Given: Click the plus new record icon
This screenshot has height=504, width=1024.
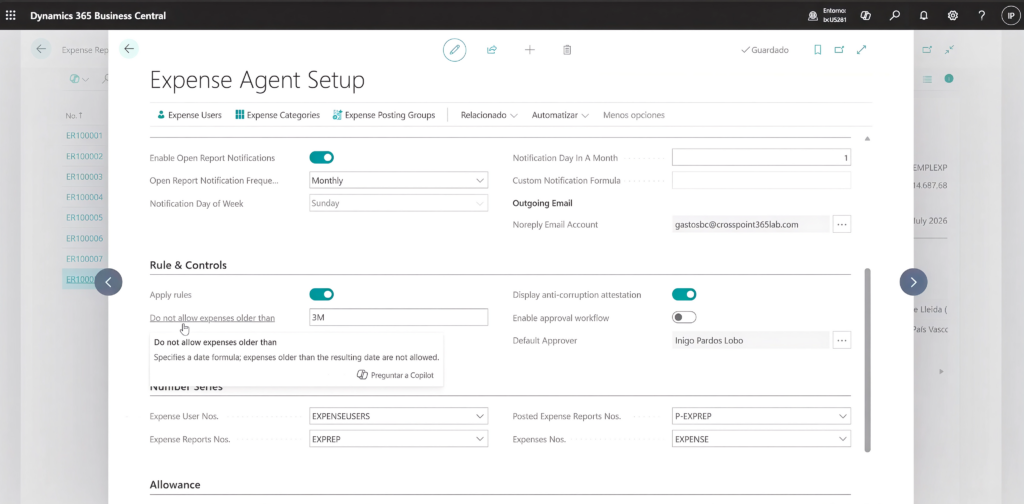Looking at the screenshot, I should pyautogui.click(x=530, y=50).
